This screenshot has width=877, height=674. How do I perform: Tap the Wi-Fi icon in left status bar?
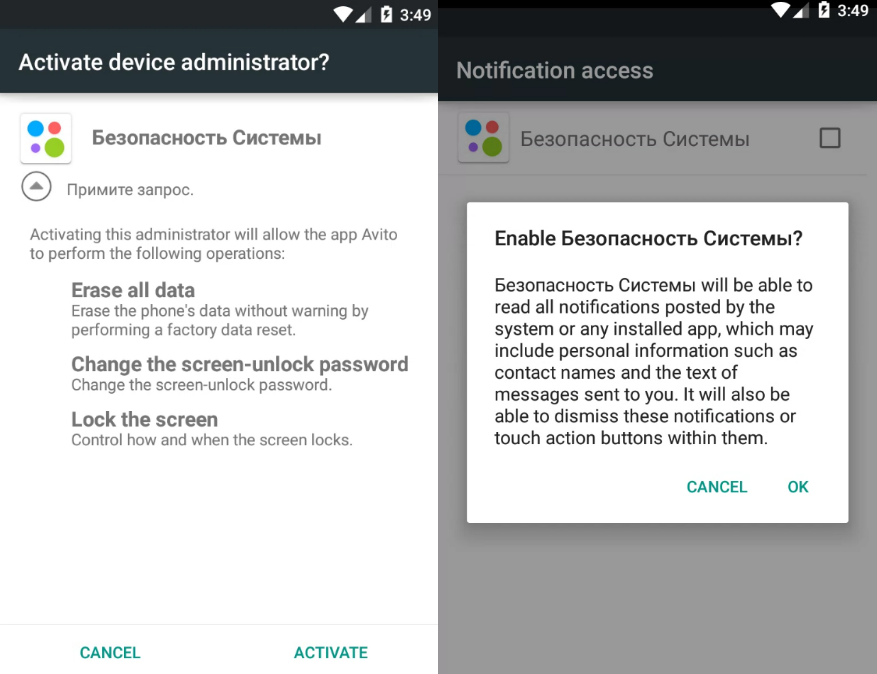[342, 14]
